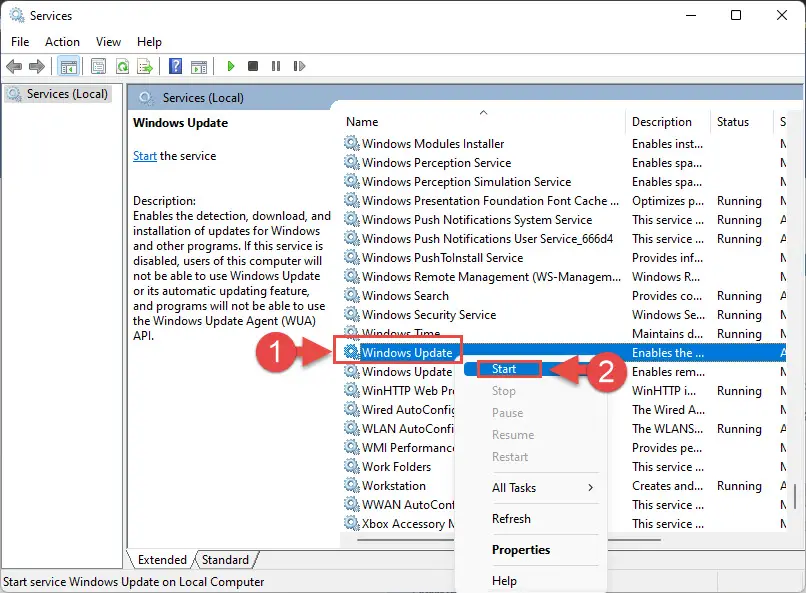
Task: Click the Forward arrow toolbar icon
Action: [x=37, y=66]
